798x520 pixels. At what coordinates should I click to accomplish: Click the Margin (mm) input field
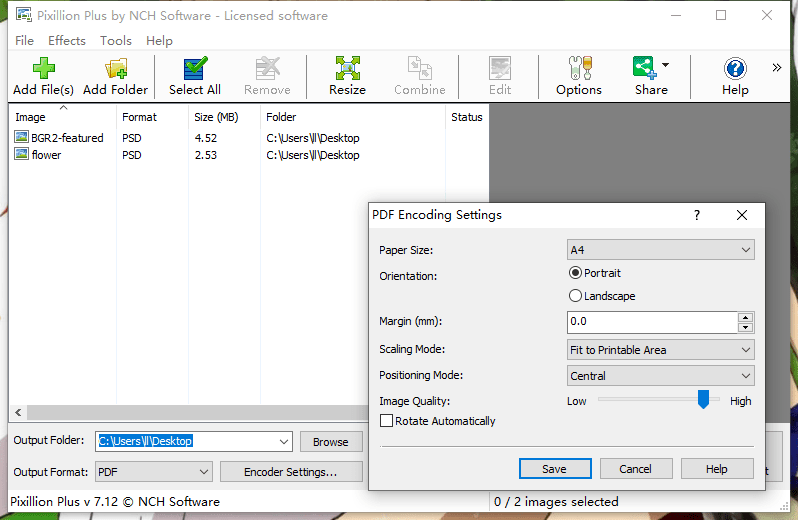(x=652, y=322)
